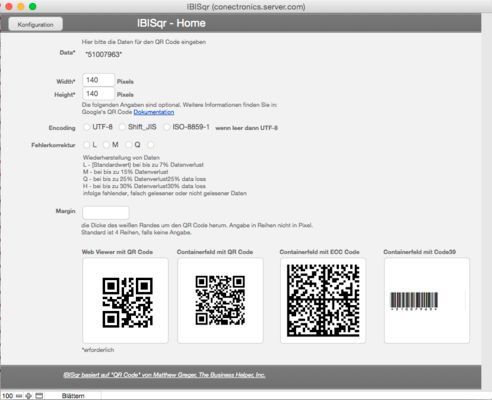The height and width of the screenshot is (400, 492).
Task: Click the 'L - (Standardwert)' description line
Action: tap(143, 165)
